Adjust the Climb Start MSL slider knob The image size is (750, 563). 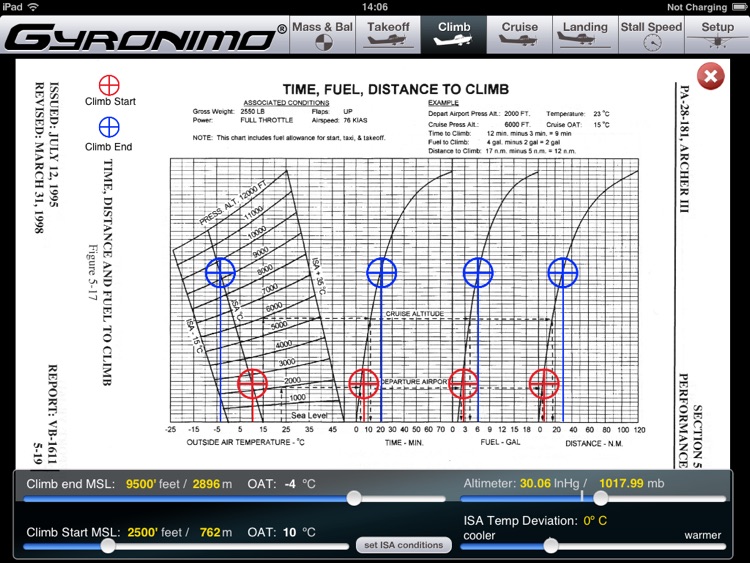coord(108,545)
